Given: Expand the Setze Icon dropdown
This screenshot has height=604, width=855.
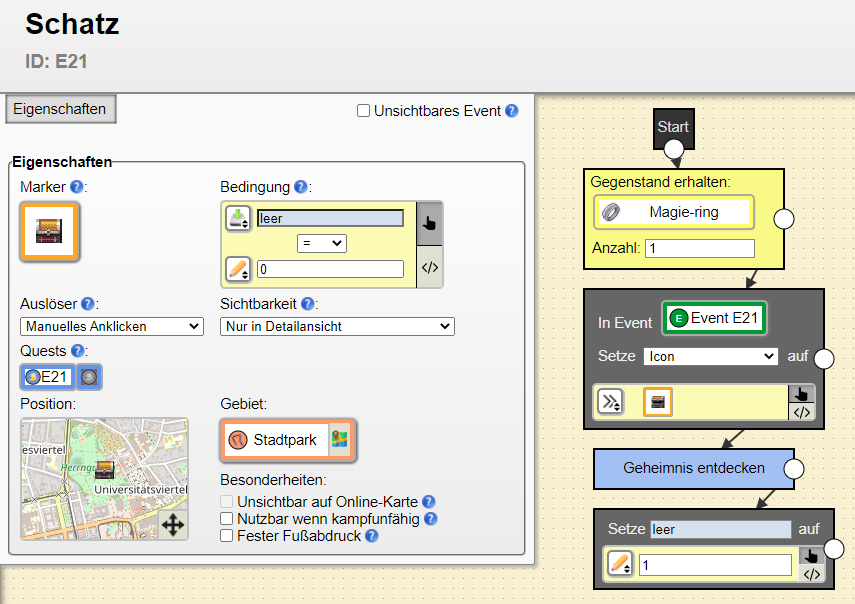Looking at the screenshot, I should click(711, 356).
